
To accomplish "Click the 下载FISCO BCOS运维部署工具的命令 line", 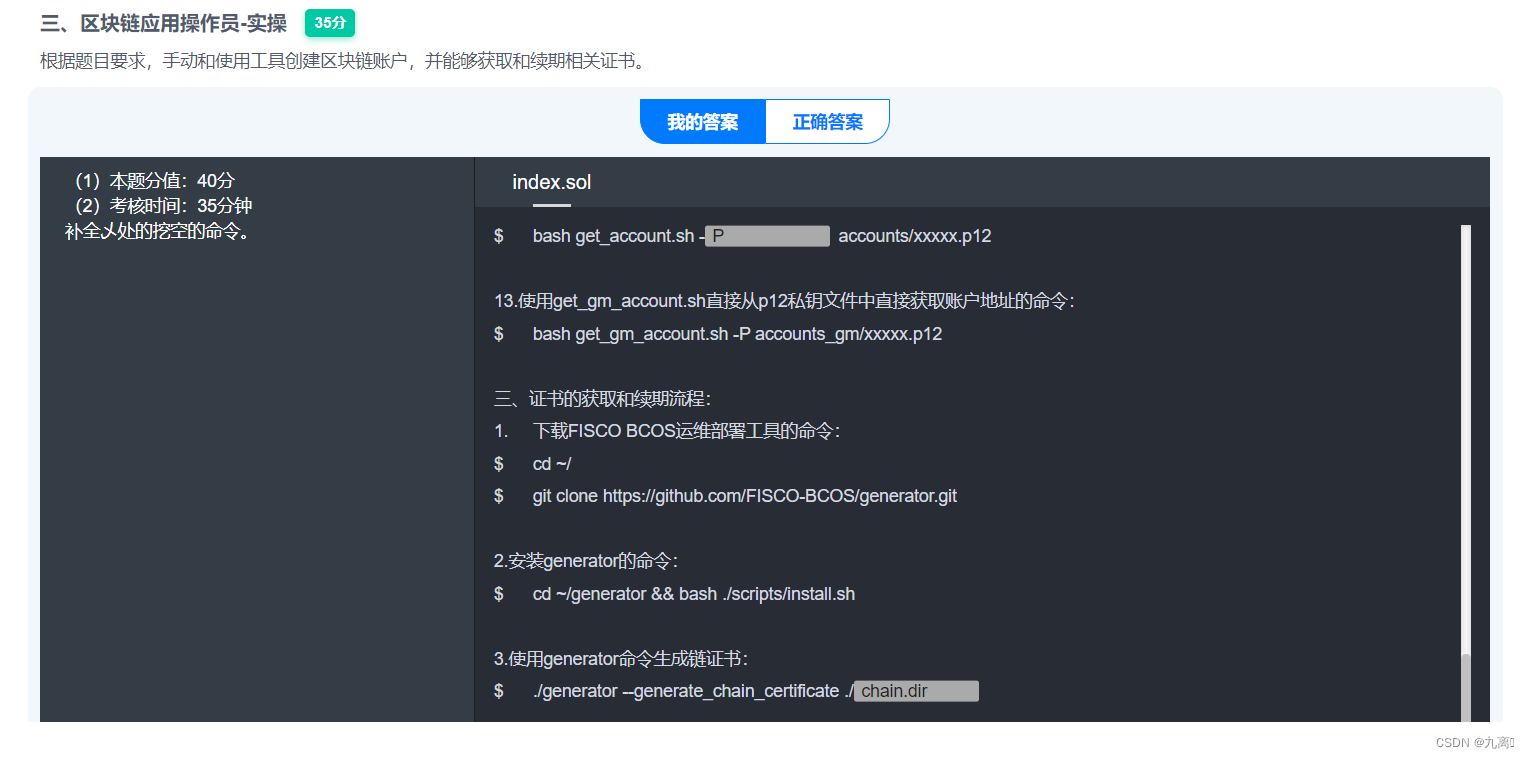I will point(686,431).
